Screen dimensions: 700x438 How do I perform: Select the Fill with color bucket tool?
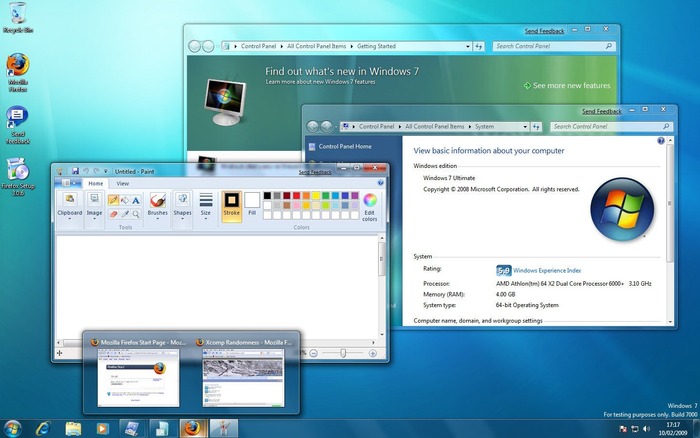(x=125, y=200)
